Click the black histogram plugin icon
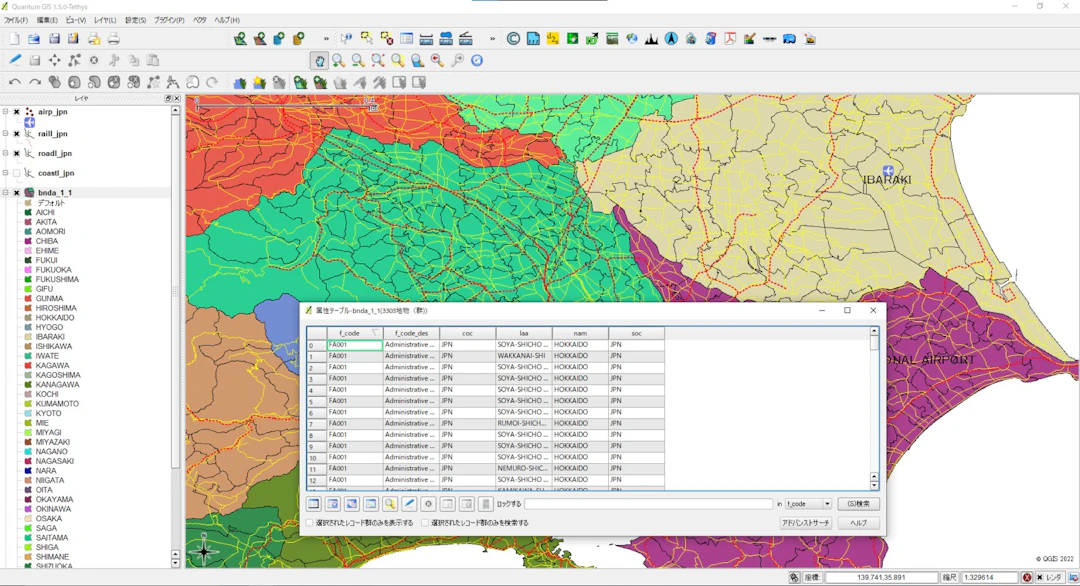The image size is (1080, 586). (x=651, y=39)
